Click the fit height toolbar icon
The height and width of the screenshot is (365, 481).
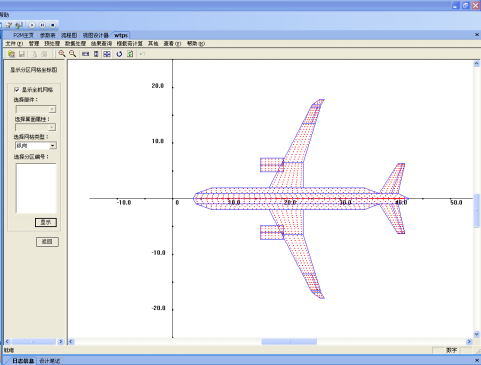(96, 54)
